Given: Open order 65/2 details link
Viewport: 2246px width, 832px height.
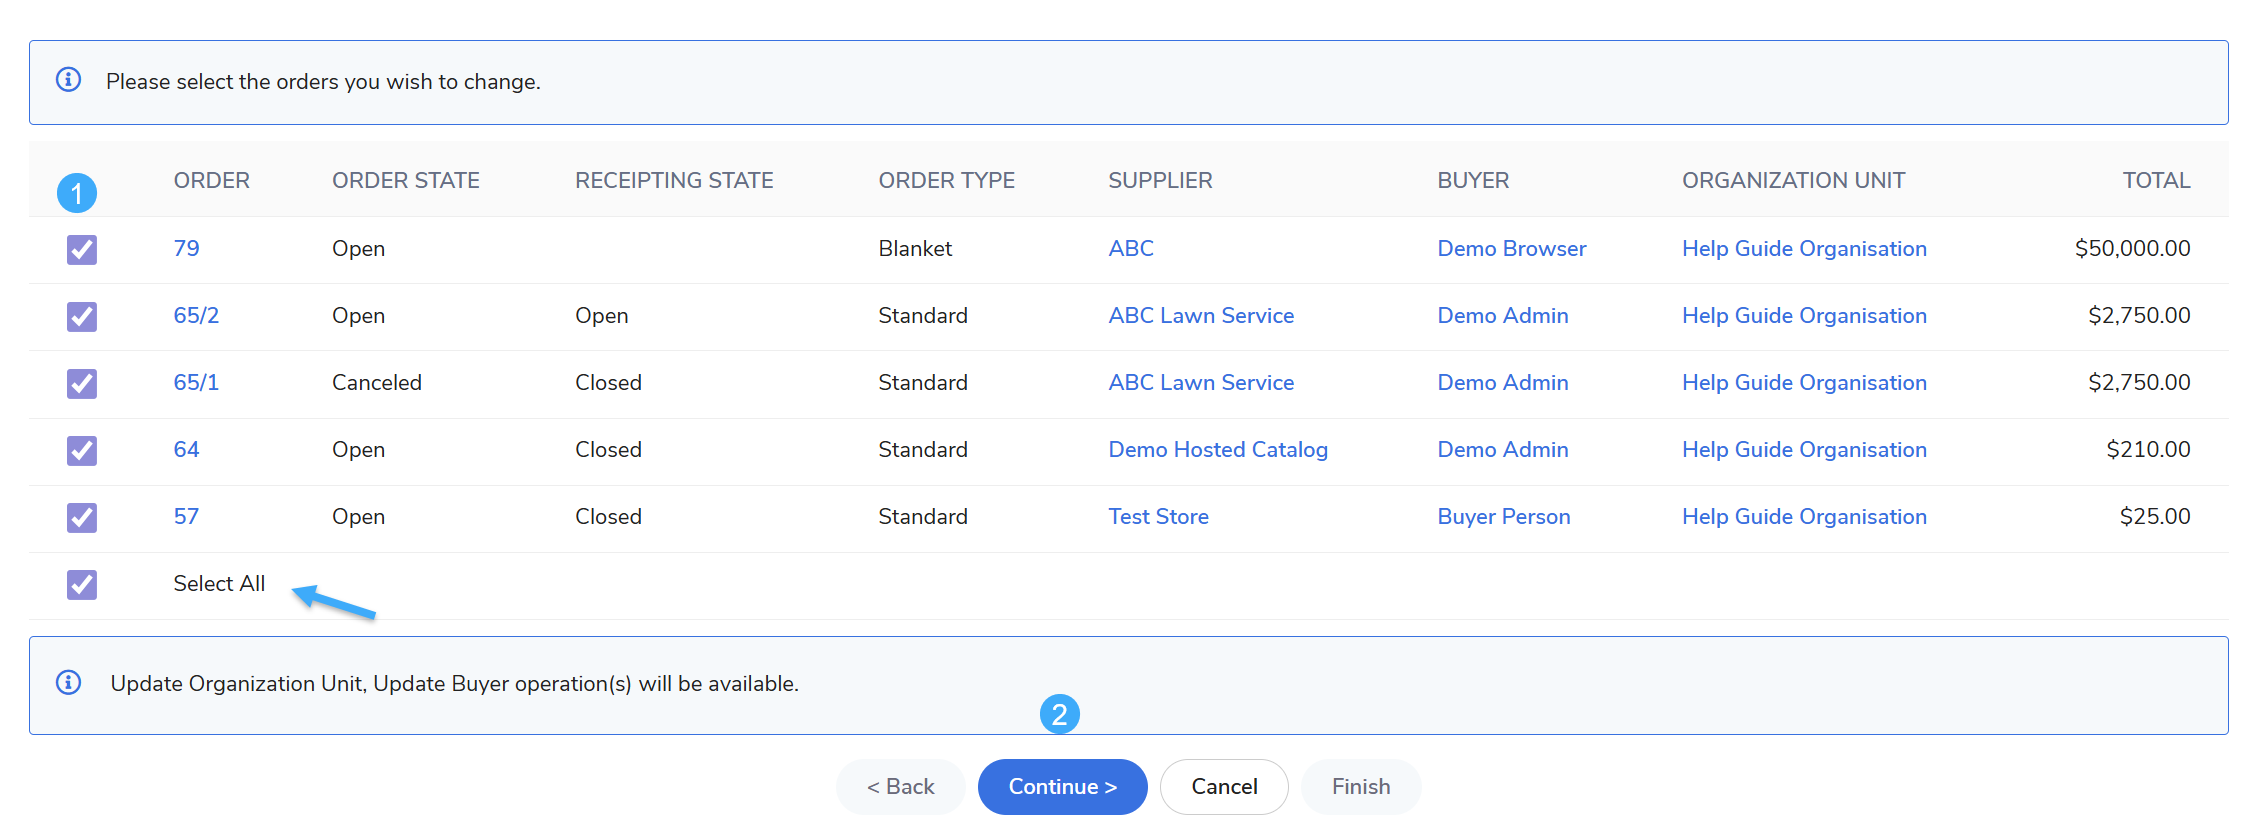Looking at the screenshot, I should click(196, 315).
